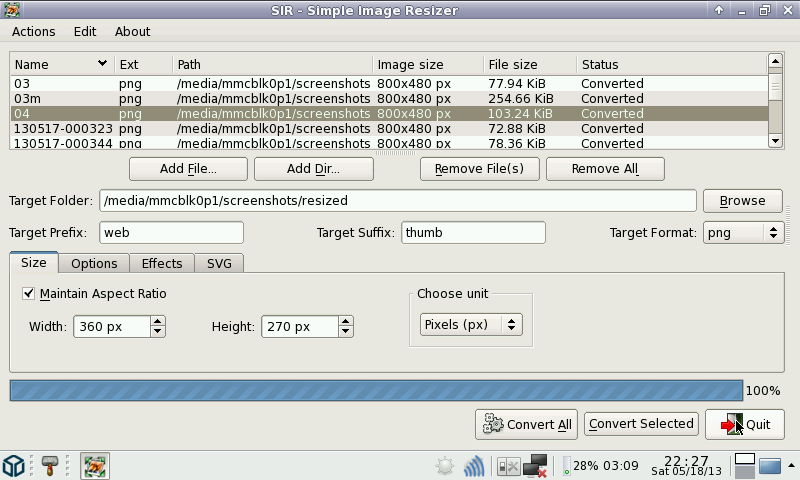
Task: Click the Status column header
Action: point(672,65)
